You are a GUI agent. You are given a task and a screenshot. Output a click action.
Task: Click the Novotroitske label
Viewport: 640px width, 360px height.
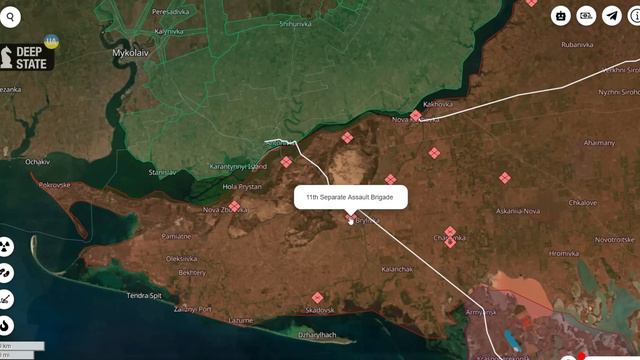coord(614,240)
